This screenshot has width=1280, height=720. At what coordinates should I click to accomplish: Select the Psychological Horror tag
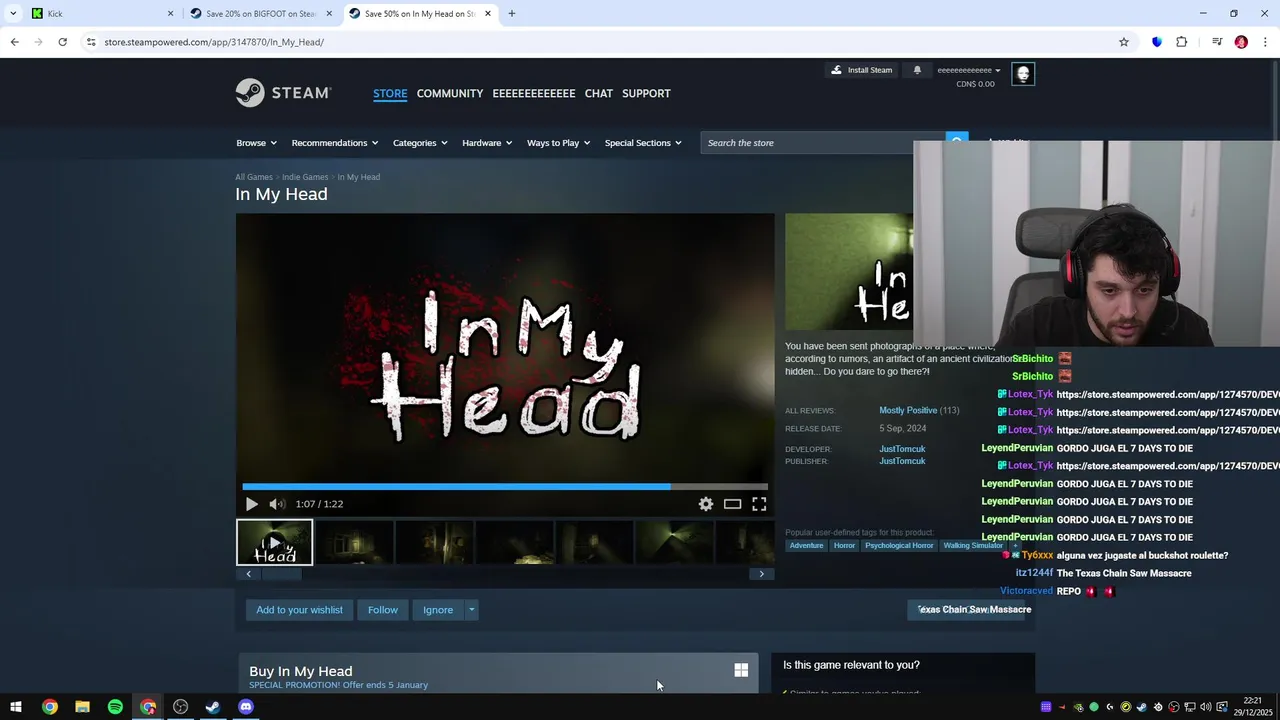(899, 545)
